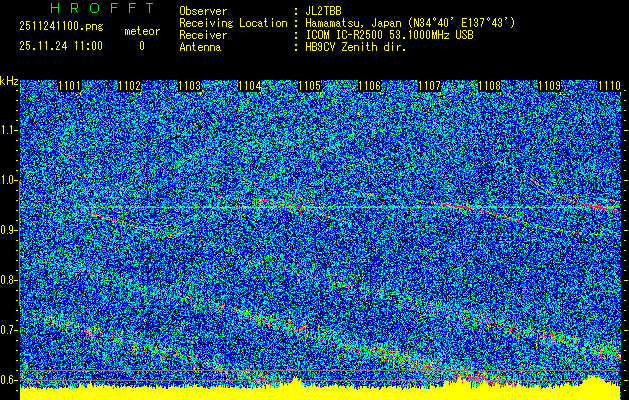Click the meteor count label
The width and height of the screenshot is (629, 400).
(x=141, y=31)
